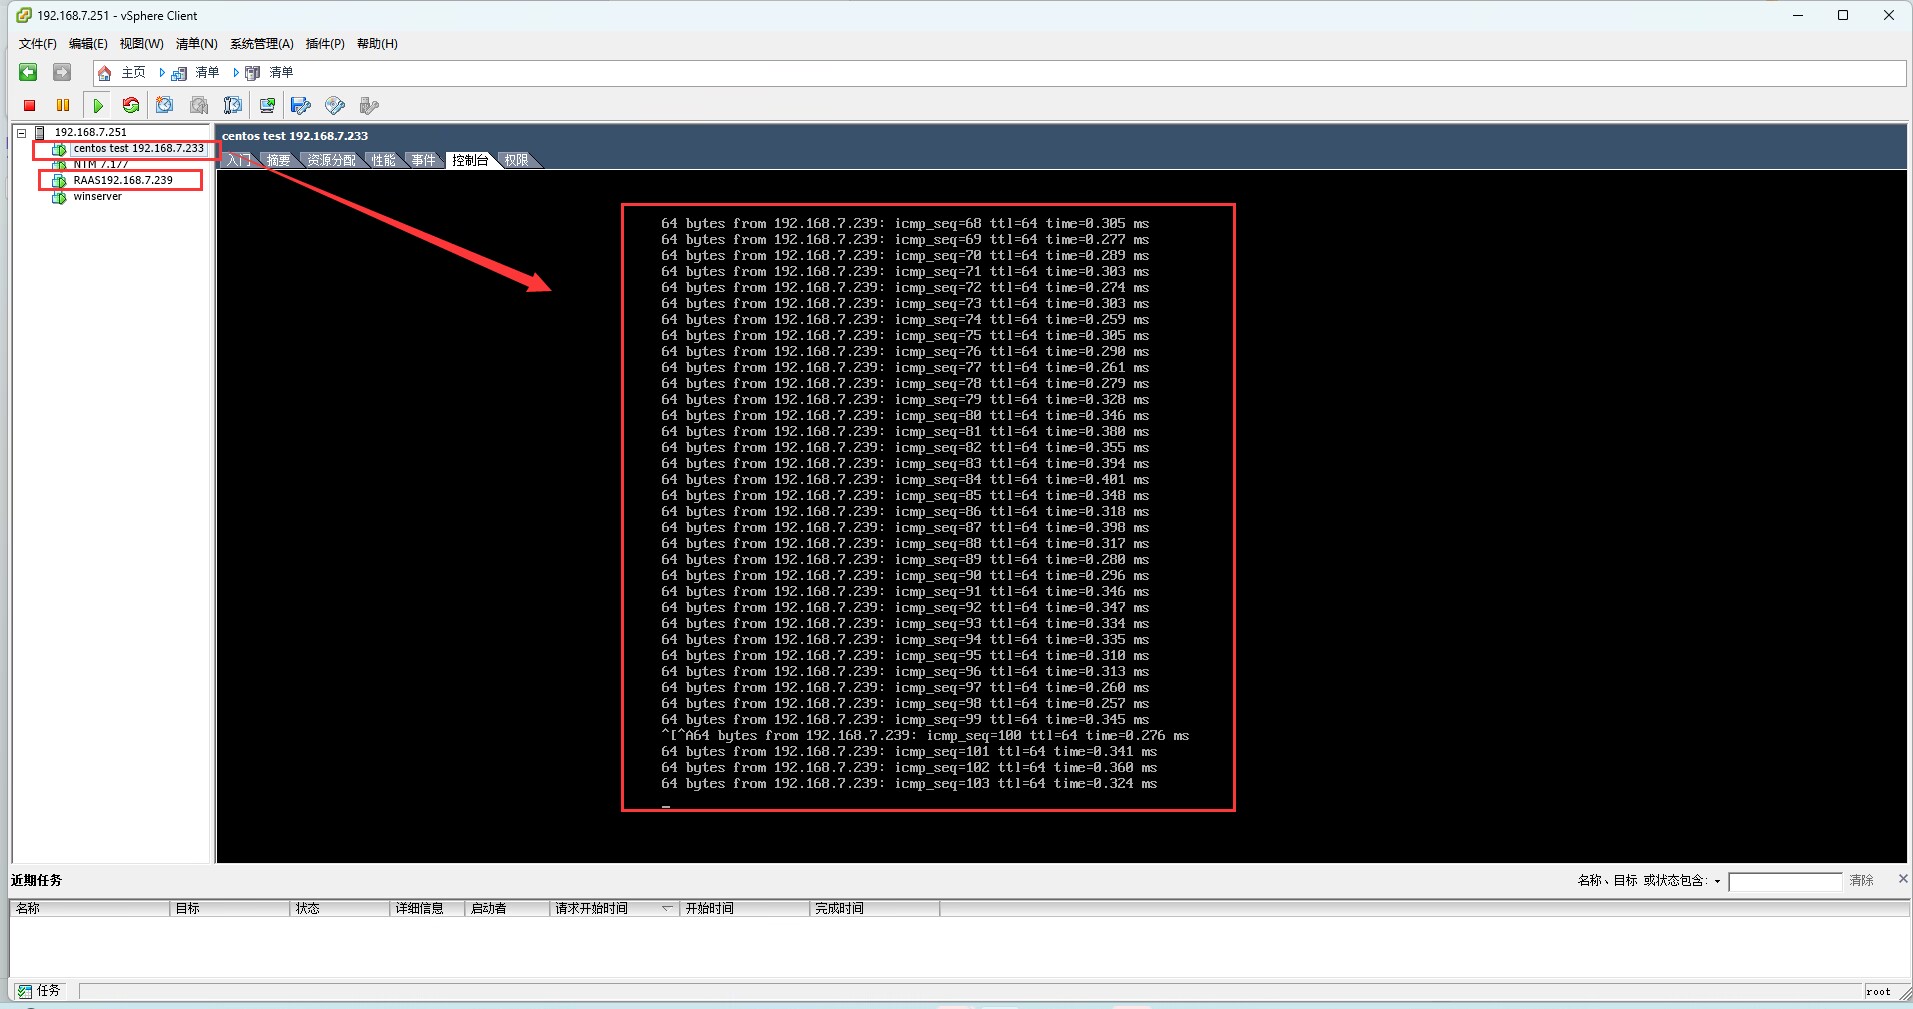This screenshot has width=1913, height=1009.
Task: Open the 文件(F) menu
Action: click(x=38, y=44)
